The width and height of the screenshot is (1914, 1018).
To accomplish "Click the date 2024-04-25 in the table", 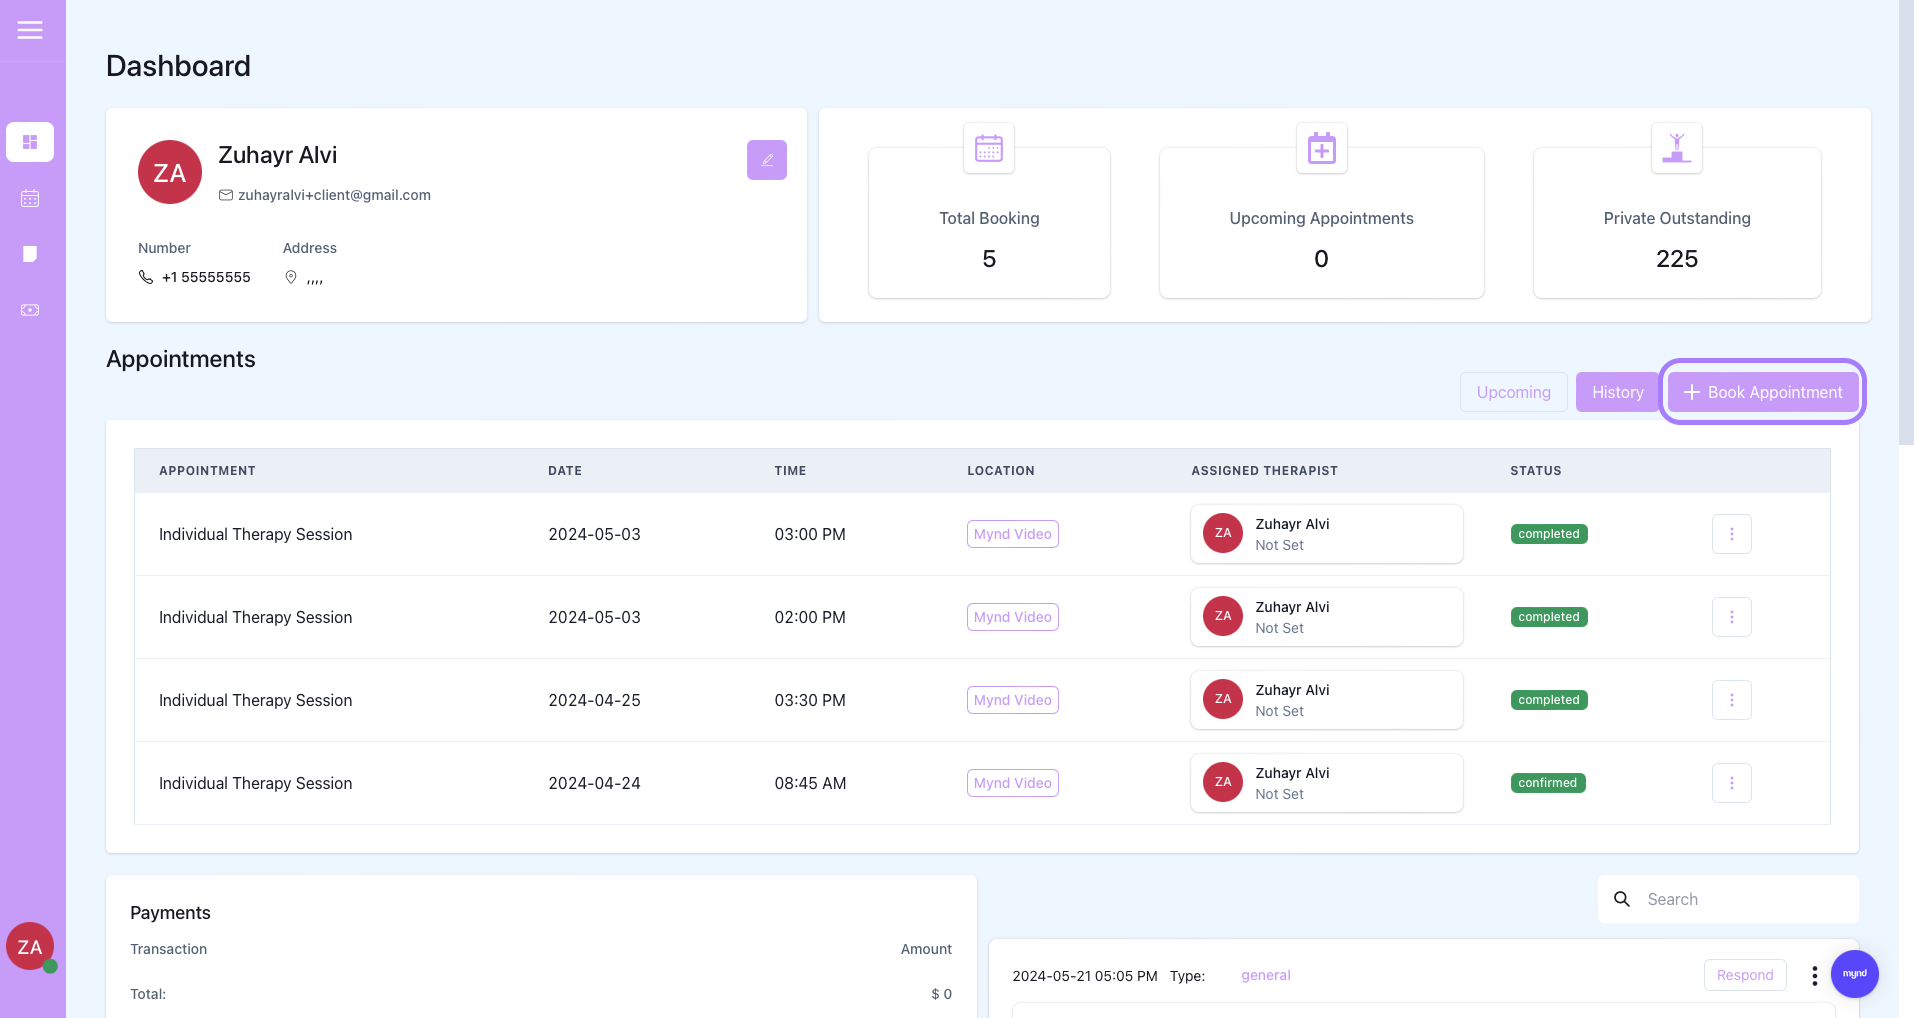I will point(594,700).
